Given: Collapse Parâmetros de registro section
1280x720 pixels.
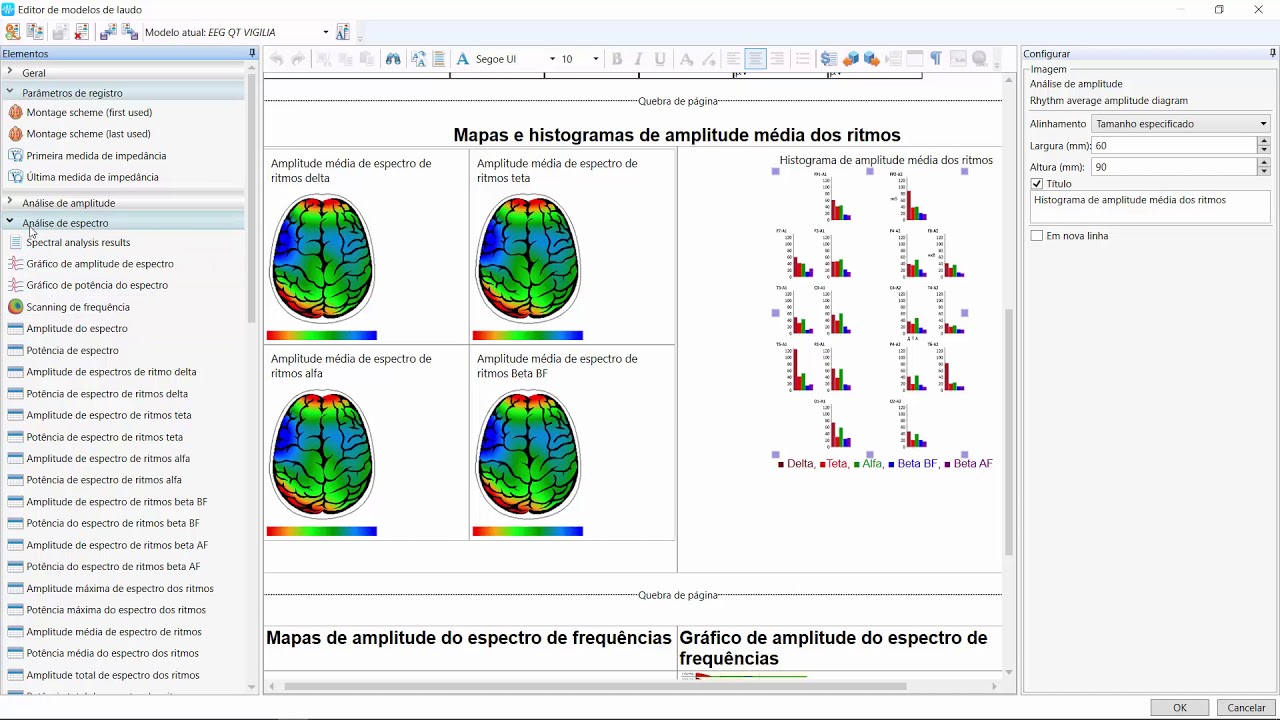Looking at the screenshot, I should pyautogui.click(x=10, y=92).
